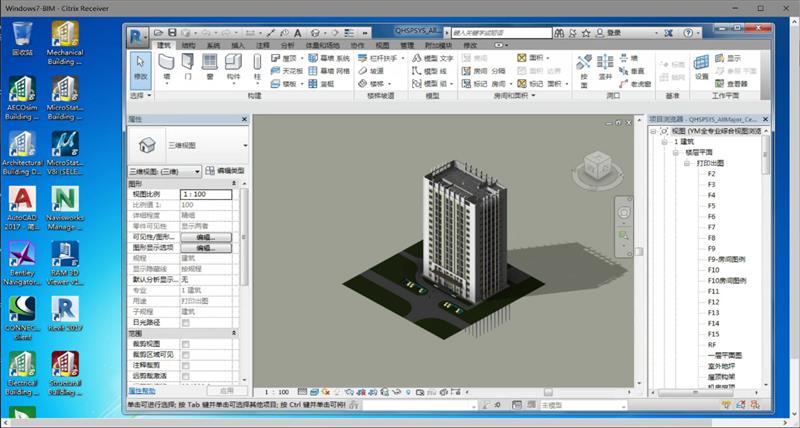Switch to the 结构 ribbon tab
This screenshot has height=428, width=800.
pyautogui.click(x=188, y=45)
